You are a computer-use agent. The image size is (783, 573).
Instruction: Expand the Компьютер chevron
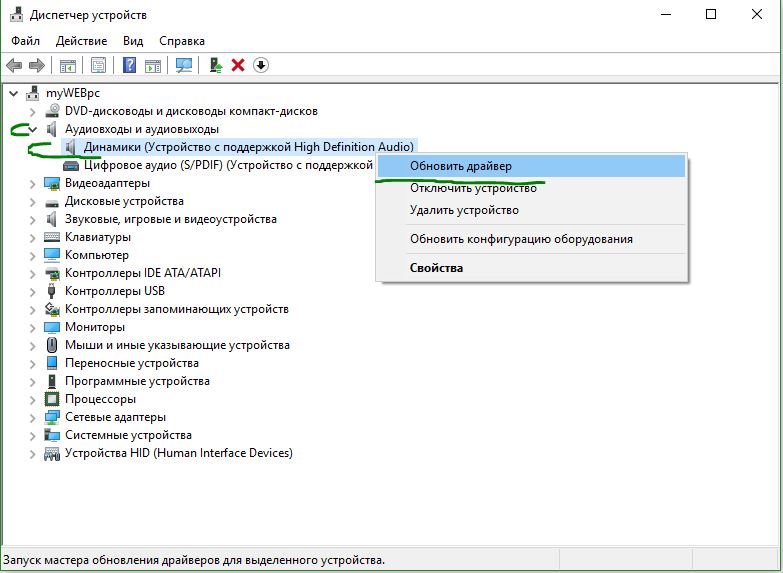click(33, 256)
